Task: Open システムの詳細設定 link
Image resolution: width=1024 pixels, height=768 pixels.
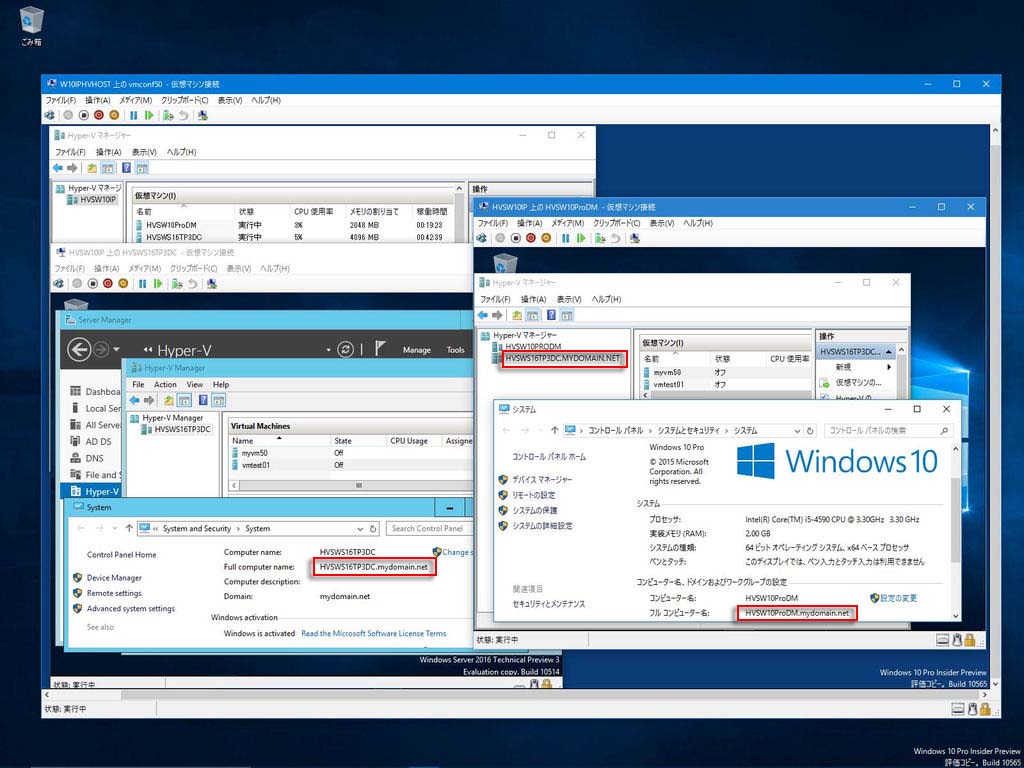Action: coord(542,526)
